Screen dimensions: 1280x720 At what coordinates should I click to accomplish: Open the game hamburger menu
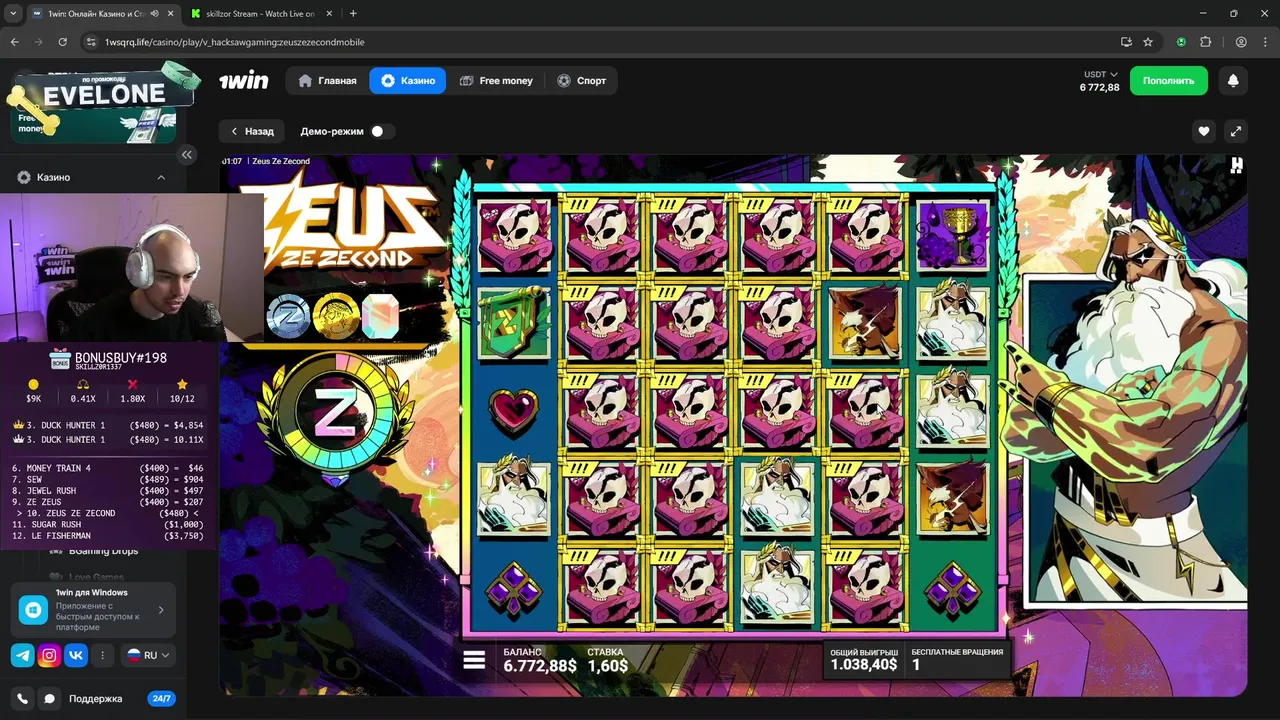click(x=474, y=660)
